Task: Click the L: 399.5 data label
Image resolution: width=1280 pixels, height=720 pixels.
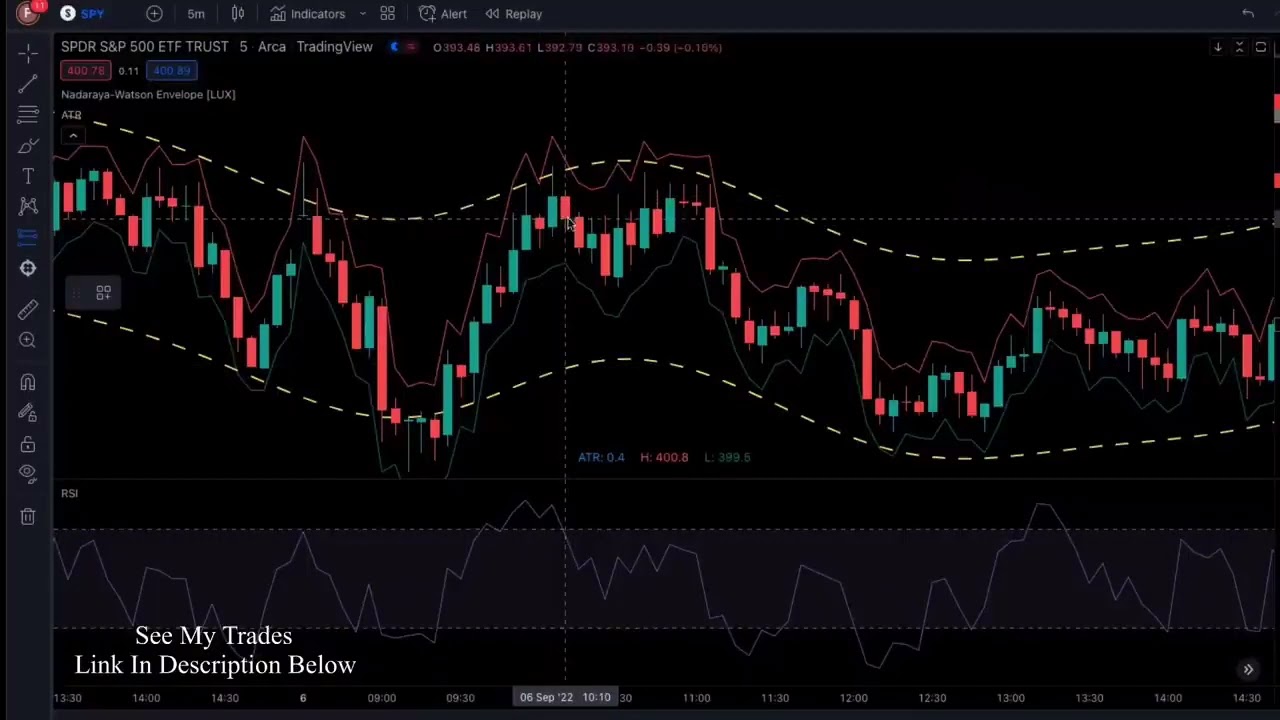Action: 727,457
